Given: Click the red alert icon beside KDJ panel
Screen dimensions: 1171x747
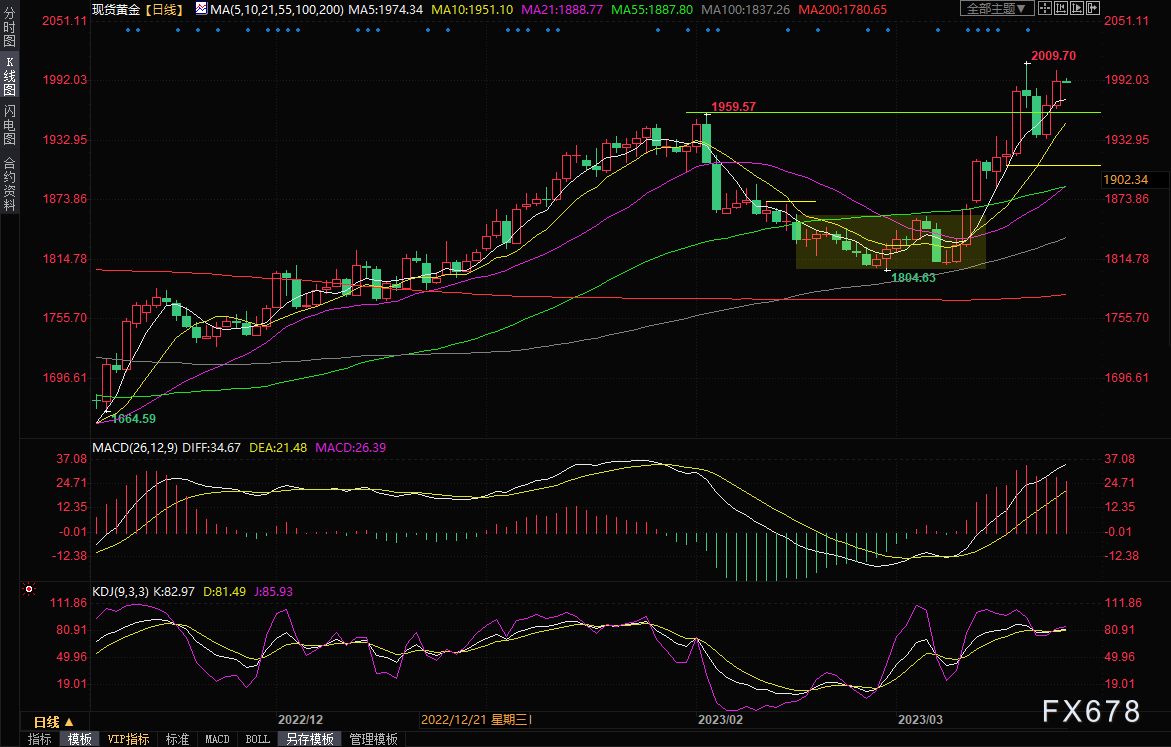Looking at the screenshot, I should pos(29,589).
